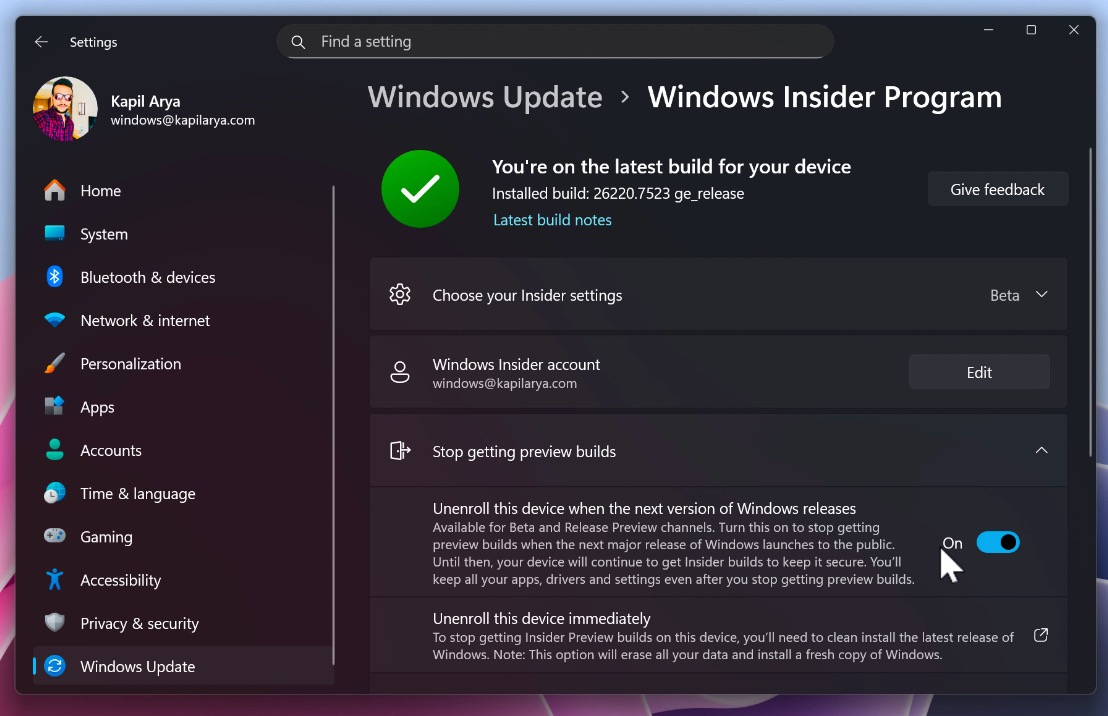Toggle the green success checkmark area
Viewport: 1108px width, 716px height.
[419, 188]
